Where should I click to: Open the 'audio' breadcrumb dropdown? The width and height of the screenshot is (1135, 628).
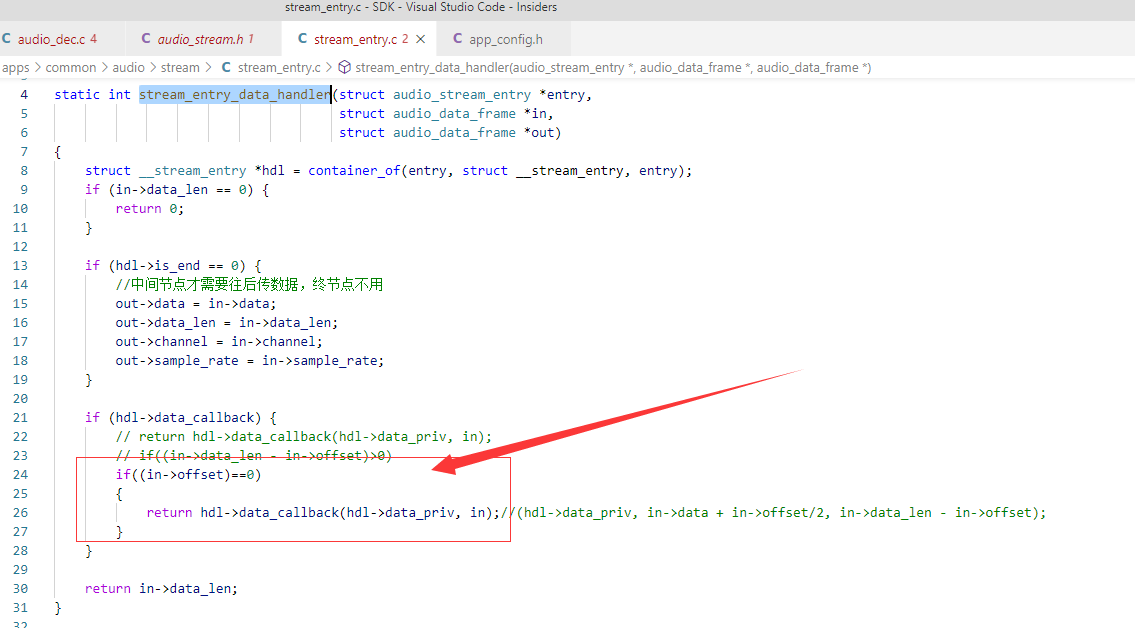click(x=128, y=67)
